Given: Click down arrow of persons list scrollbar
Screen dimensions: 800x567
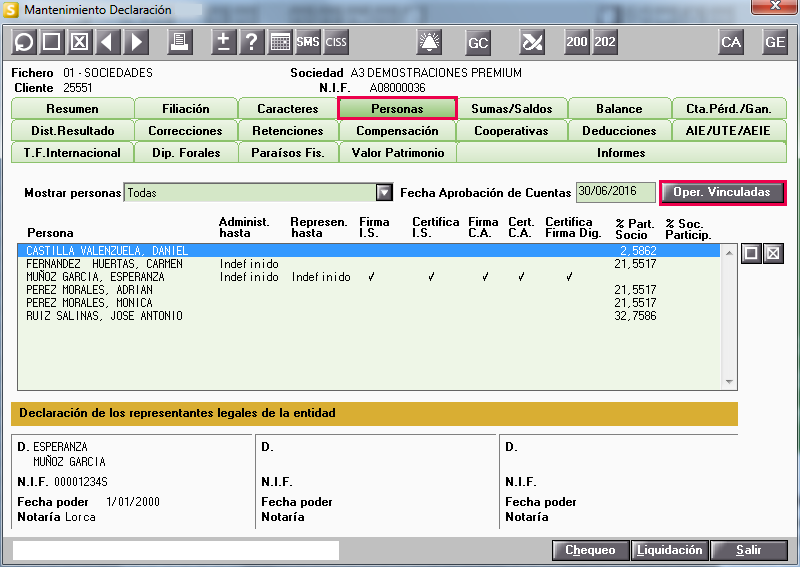Looking at the screenshot, I should click(729, 382).
